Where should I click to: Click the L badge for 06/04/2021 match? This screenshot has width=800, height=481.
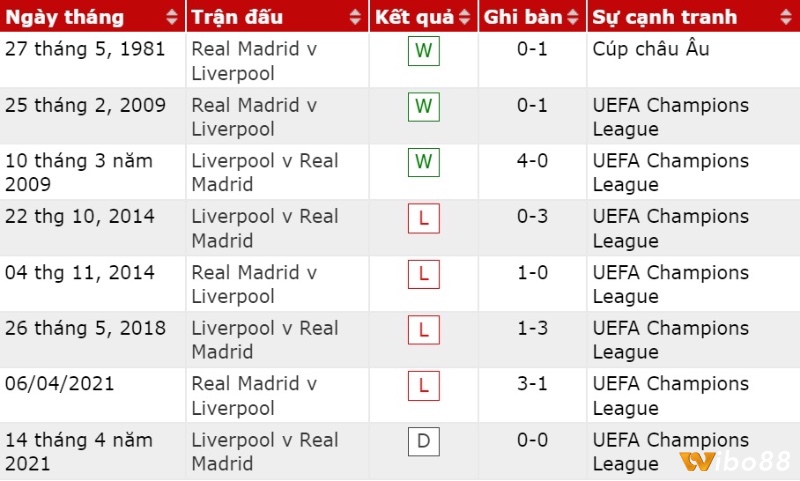click(424, 385)
